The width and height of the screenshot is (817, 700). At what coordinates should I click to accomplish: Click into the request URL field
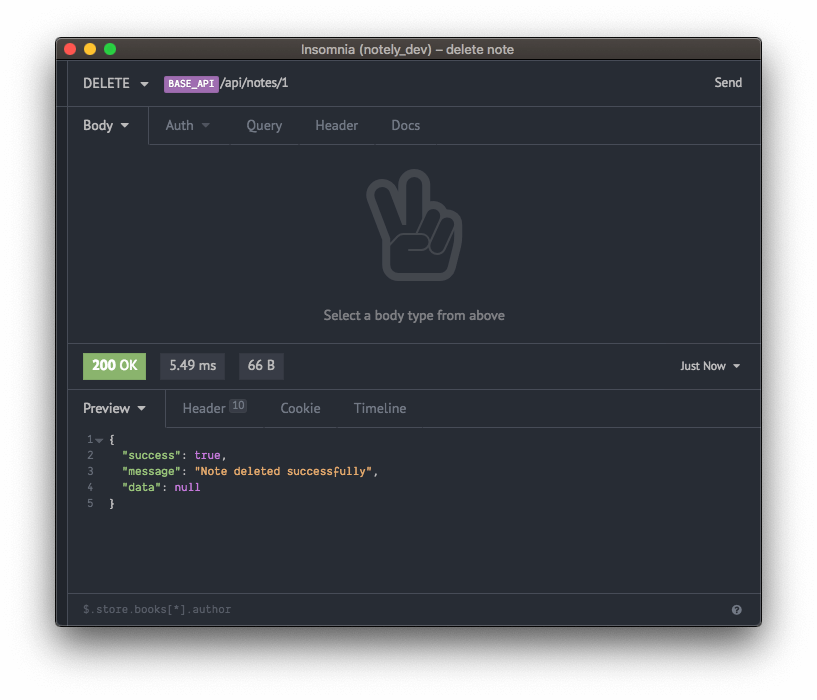450,83
